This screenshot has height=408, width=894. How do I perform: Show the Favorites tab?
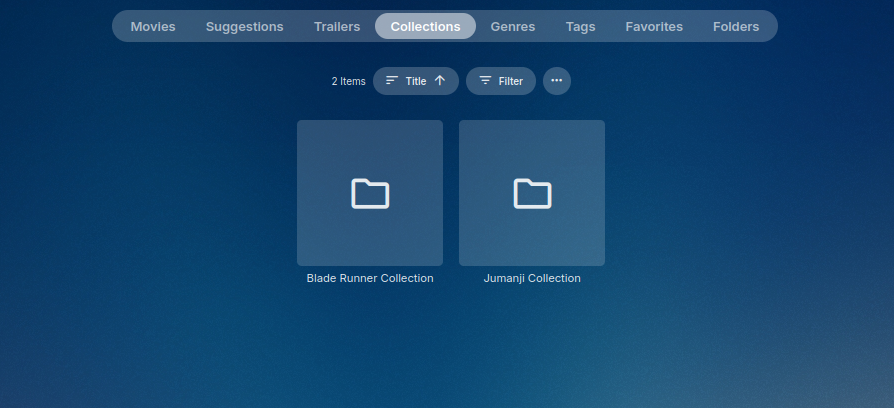click(654, 27)
